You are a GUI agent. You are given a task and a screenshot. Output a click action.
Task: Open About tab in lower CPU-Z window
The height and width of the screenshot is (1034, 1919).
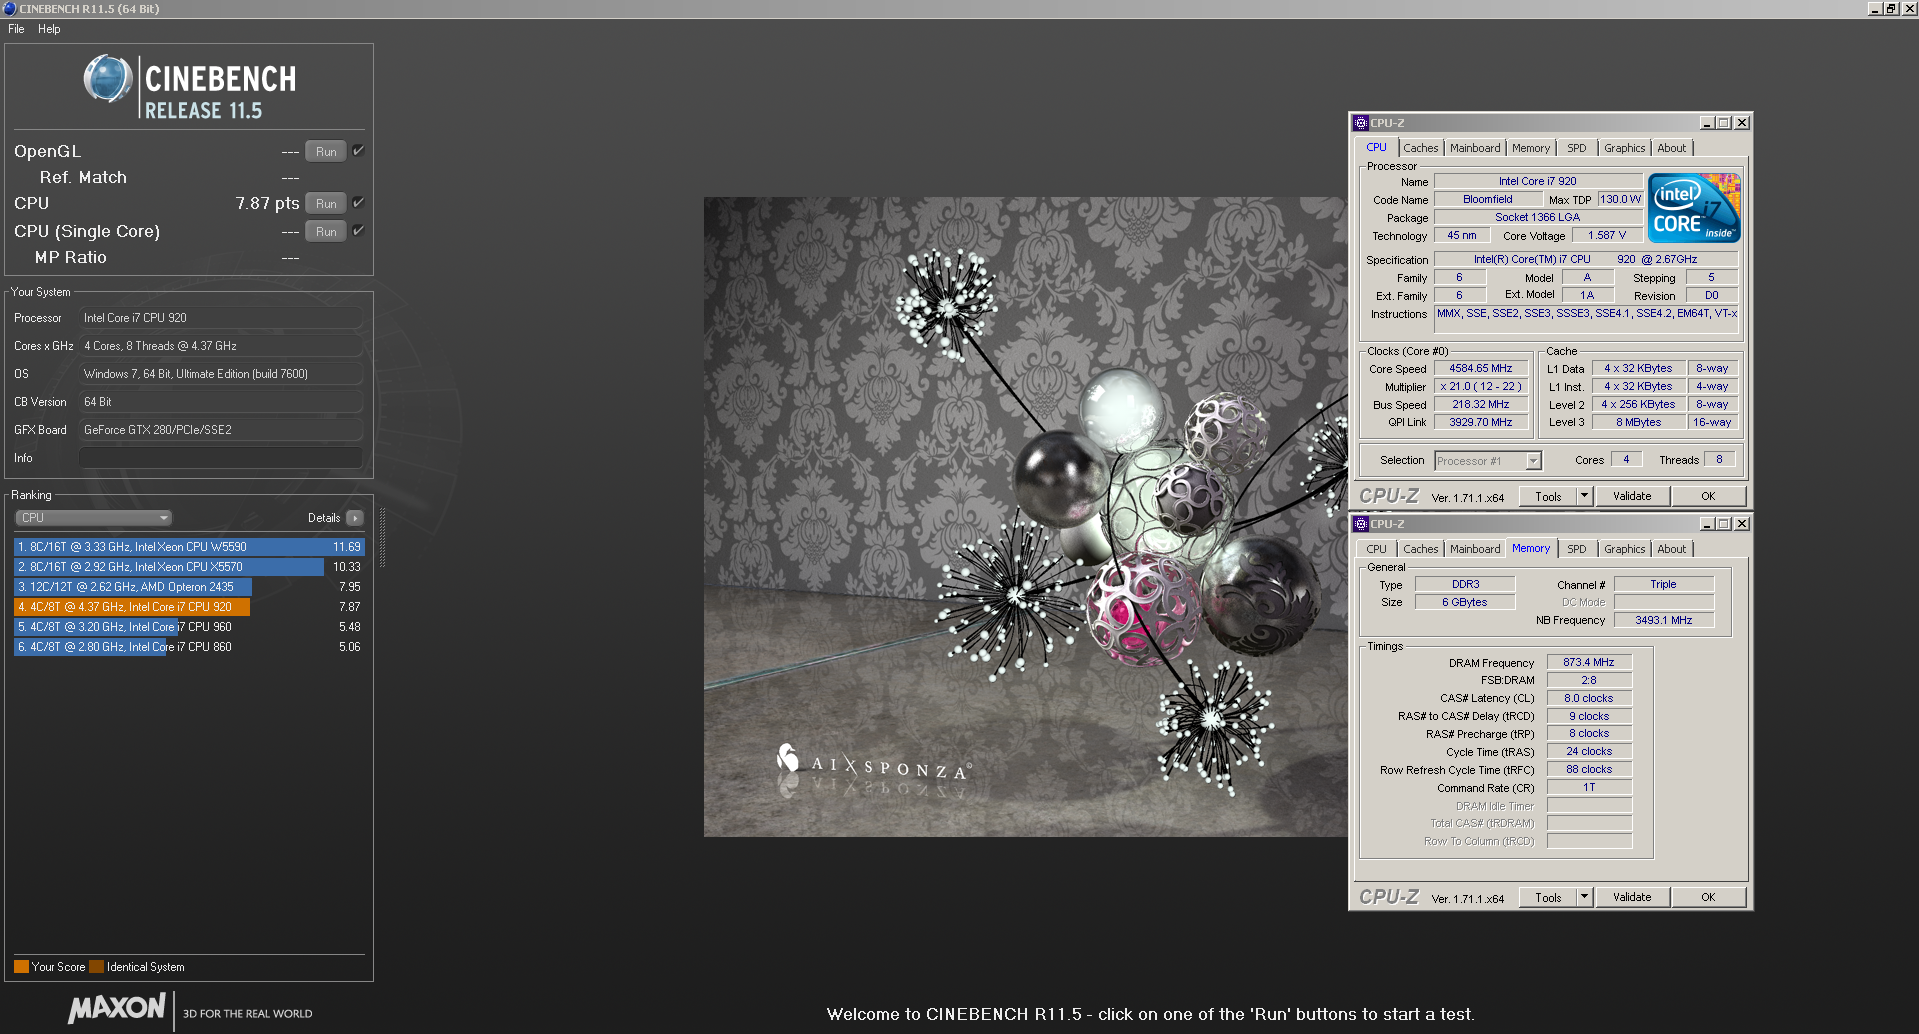coord(1672,549)
